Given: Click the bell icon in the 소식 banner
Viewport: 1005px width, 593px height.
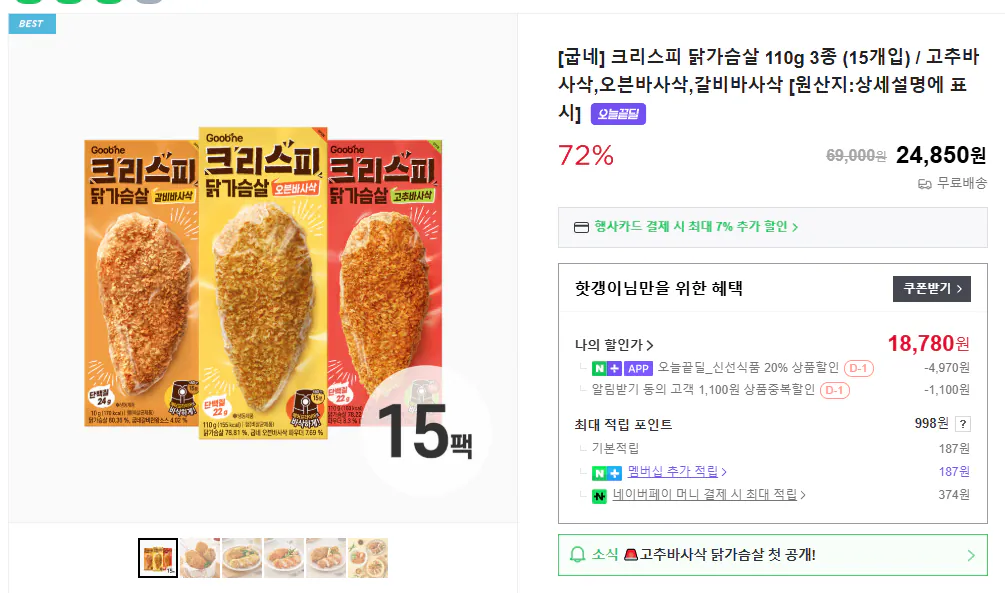Looking at the screenshot, I should 575,556.
